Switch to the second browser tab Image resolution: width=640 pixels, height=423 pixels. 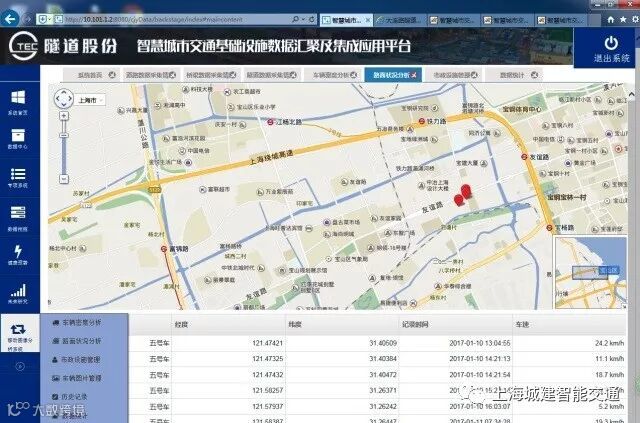(x=400, y=20)
